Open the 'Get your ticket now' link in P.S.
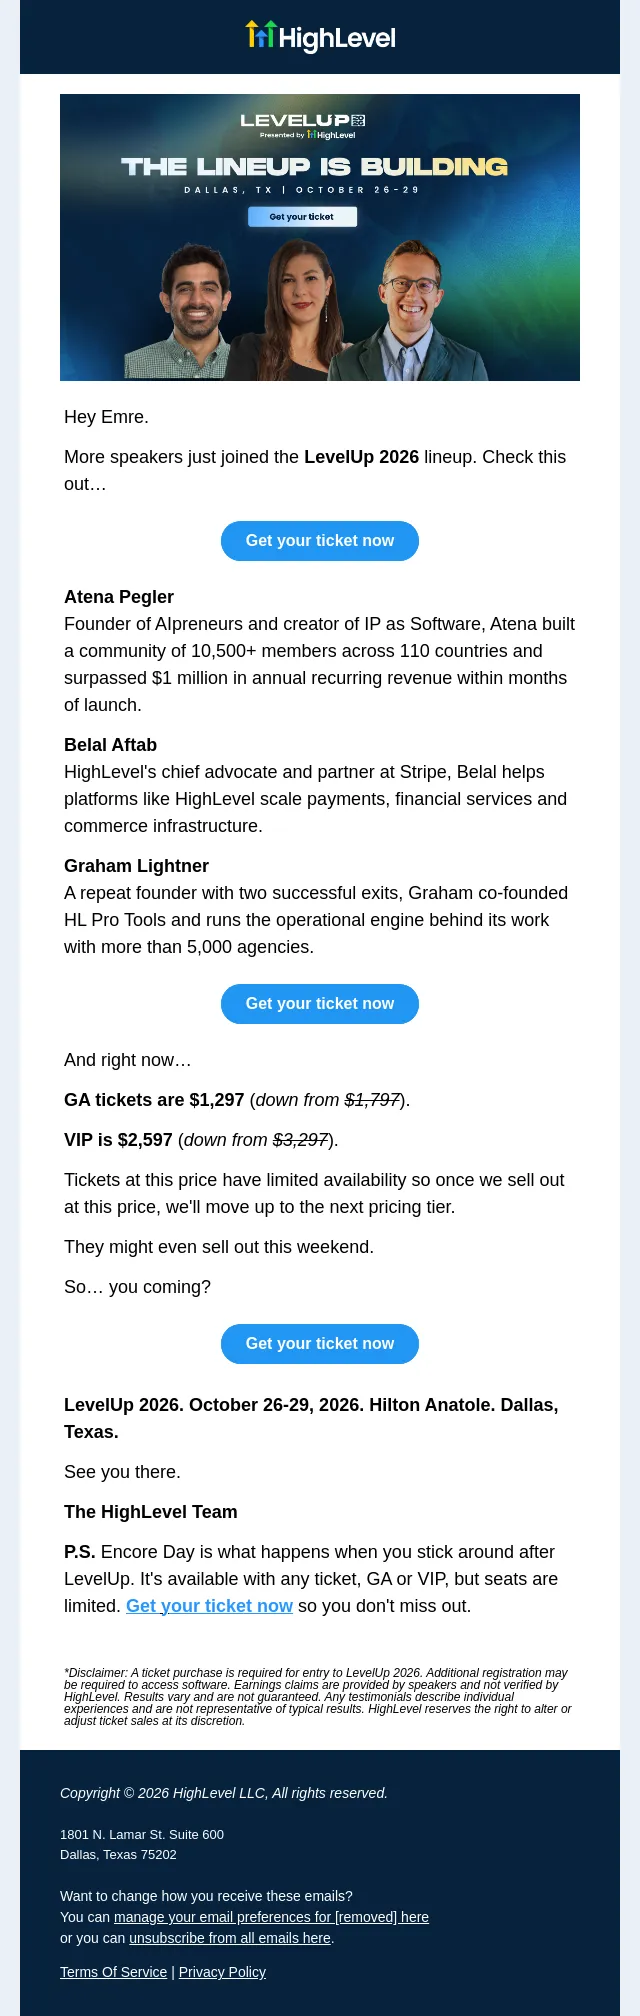 tap(209, 1606)
